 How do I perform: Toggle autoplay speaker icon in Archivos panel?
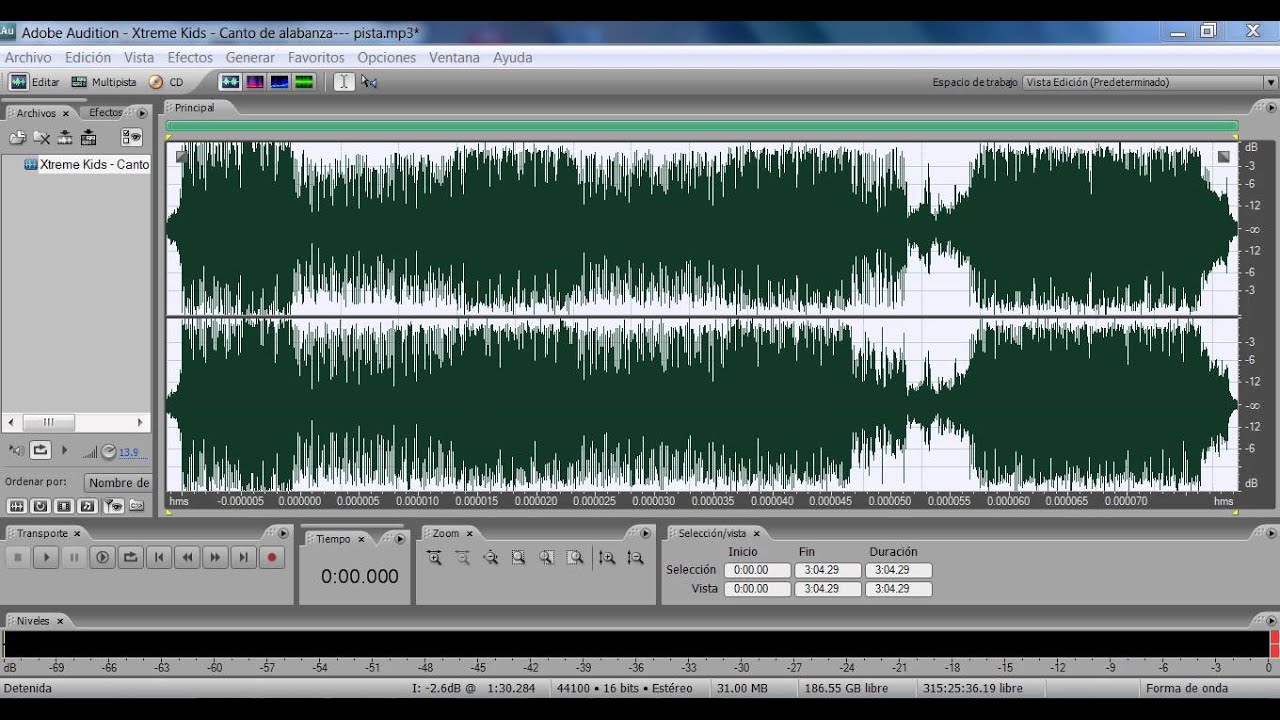pos(16,451)
